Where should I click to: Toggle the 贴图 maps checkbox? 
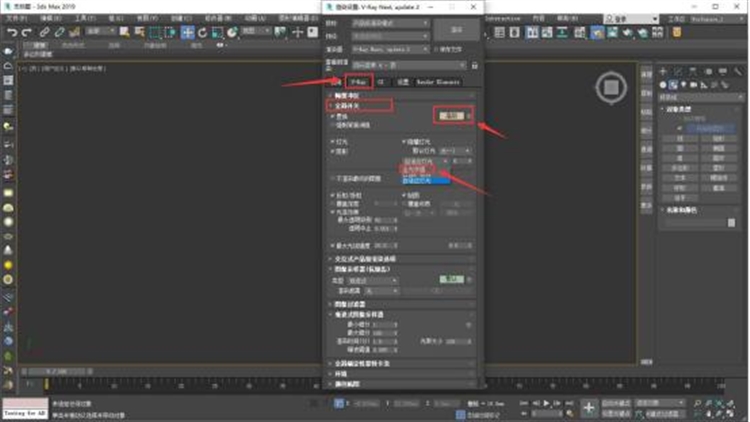404,196
